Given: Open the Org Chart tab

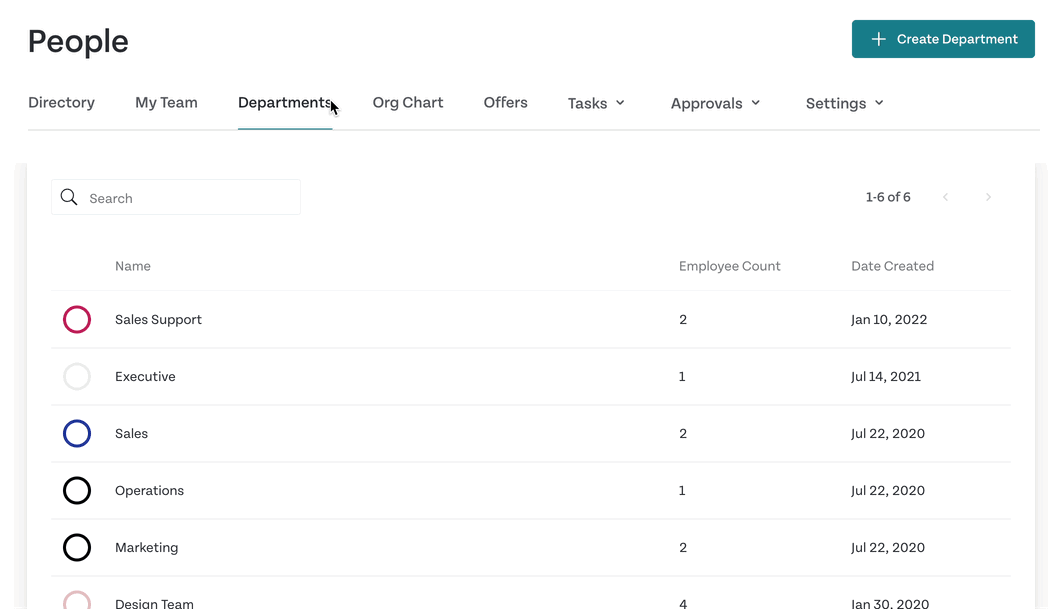Looking at the screenshot, I should pos(407,102).
